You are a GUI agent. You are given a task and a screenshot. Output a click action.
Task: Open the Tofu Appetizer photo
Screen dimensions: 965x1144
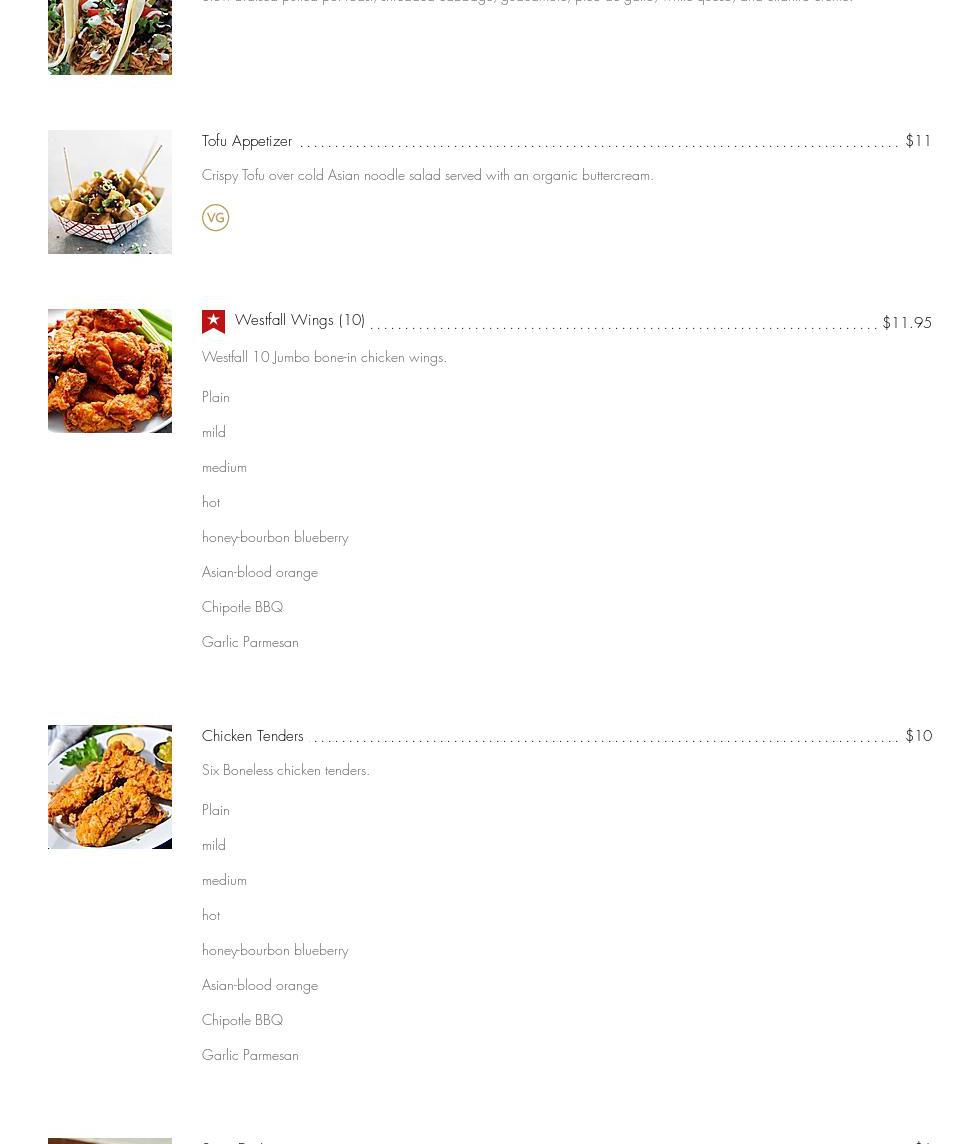(110, 192)
